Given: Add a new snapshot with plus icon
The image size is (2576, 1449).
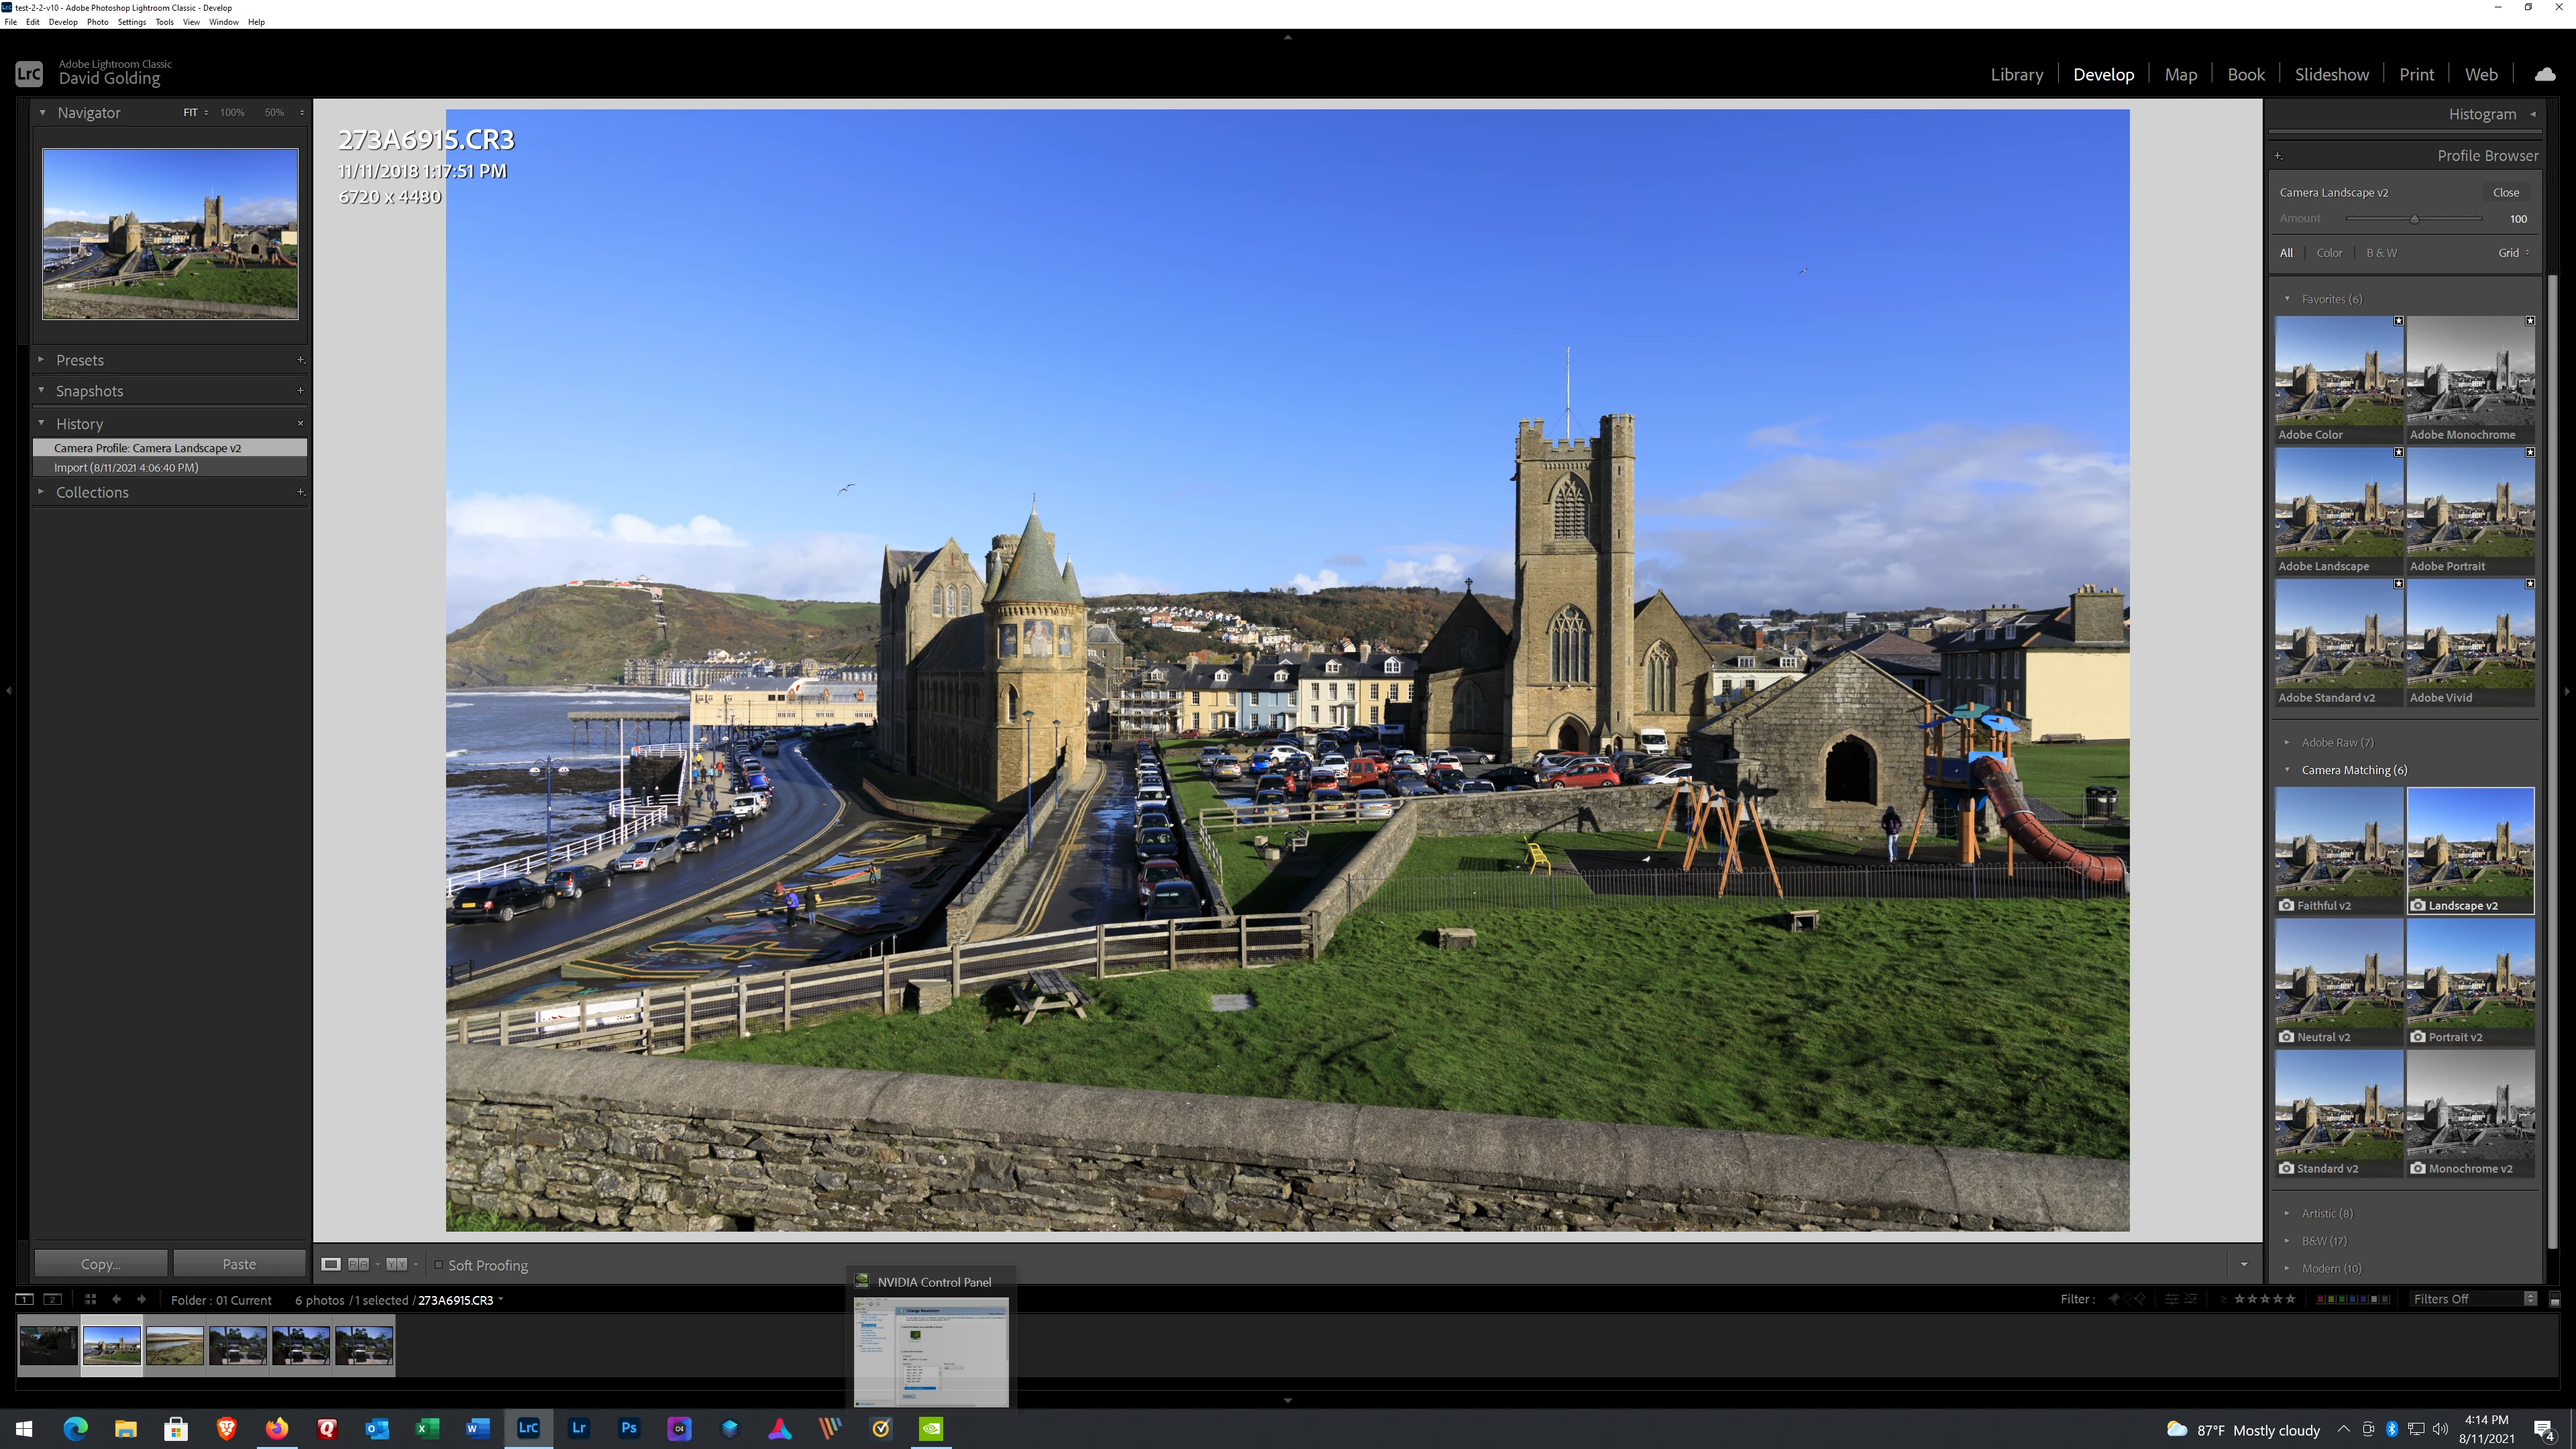Looking at the screenshot, I should (300, 391).
